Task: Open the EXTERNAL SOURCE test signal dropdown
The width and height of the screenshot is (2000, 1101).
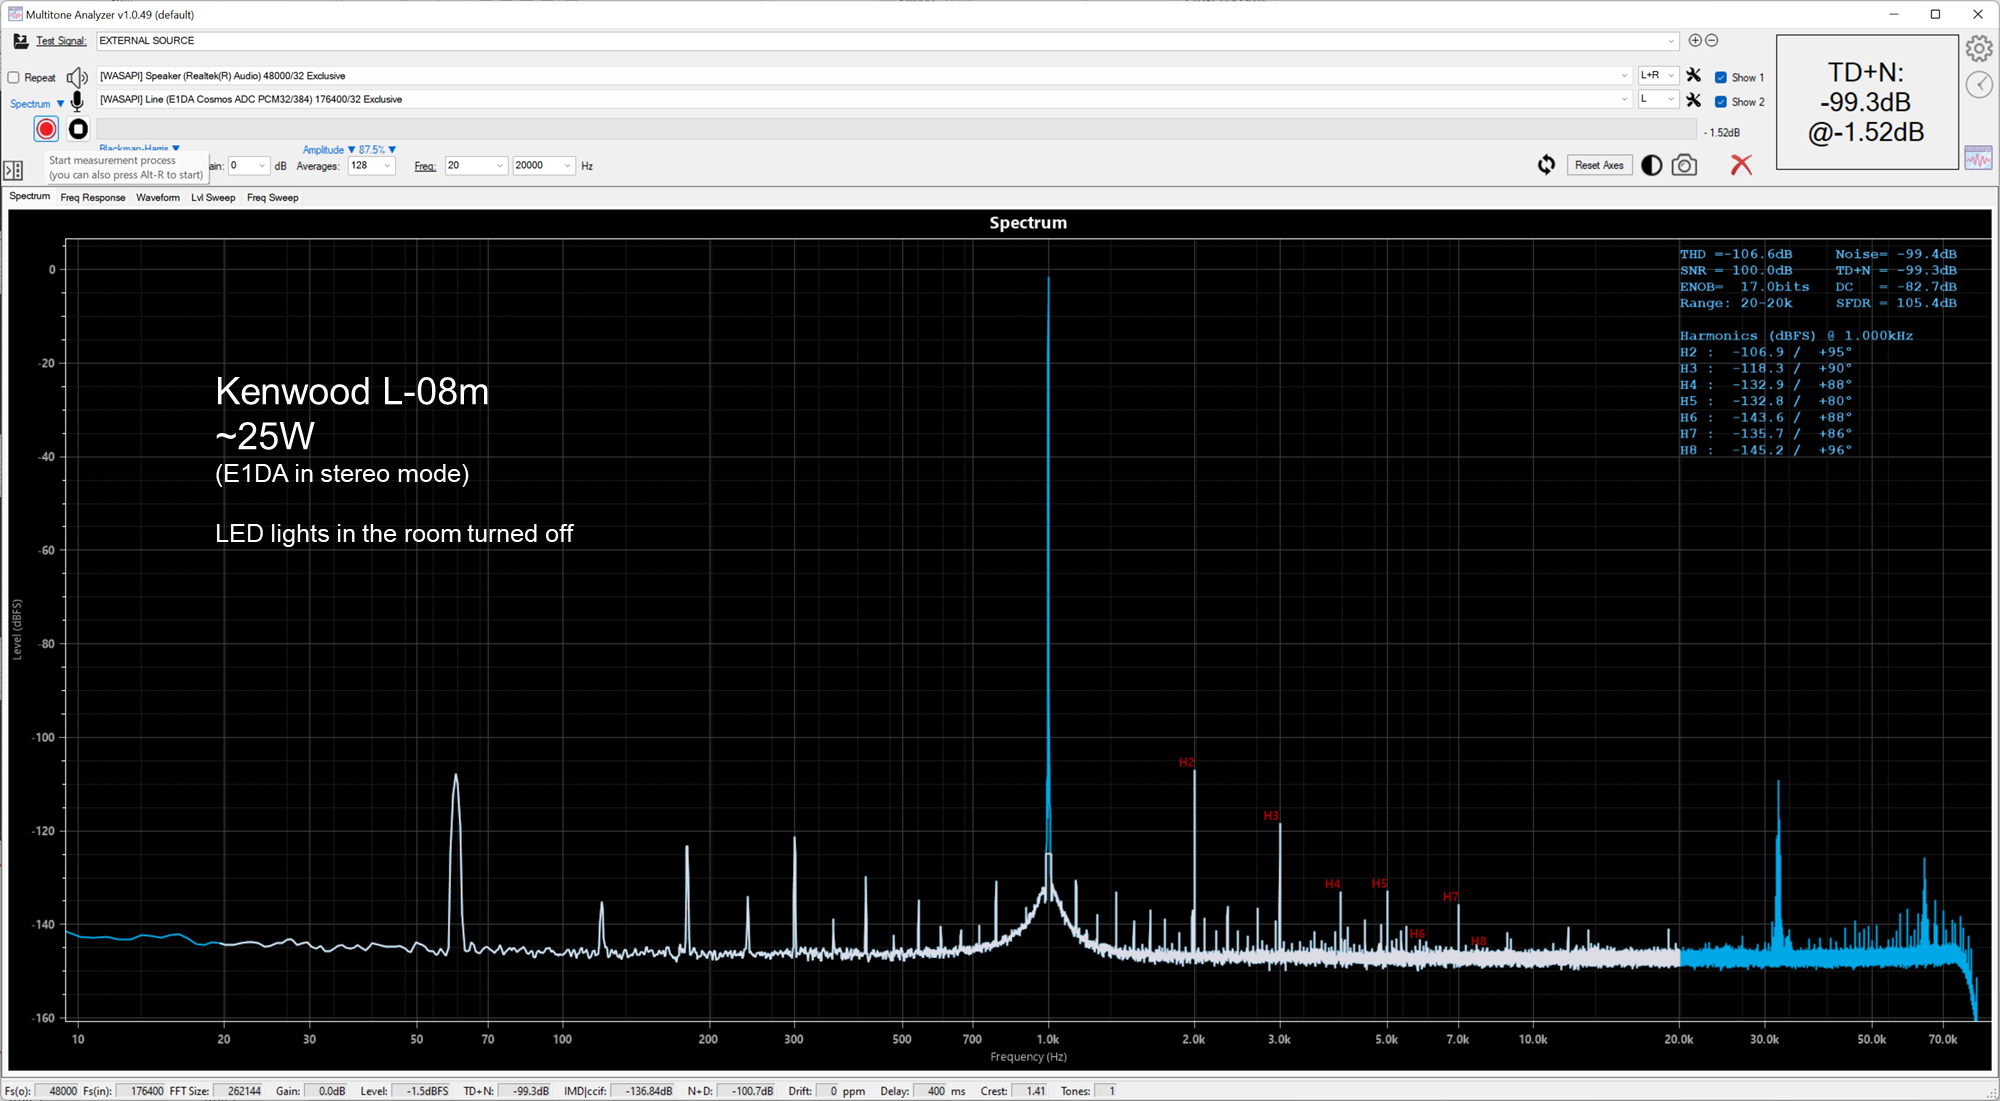Action: 887,41
